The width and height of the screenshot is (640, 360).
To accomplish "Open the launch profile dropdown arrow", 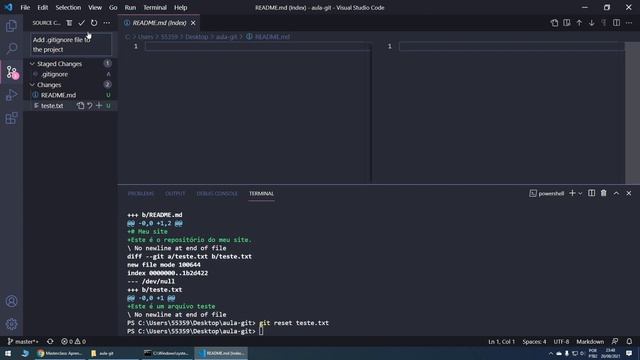I will pyautogui.click(x=580, y=193).
